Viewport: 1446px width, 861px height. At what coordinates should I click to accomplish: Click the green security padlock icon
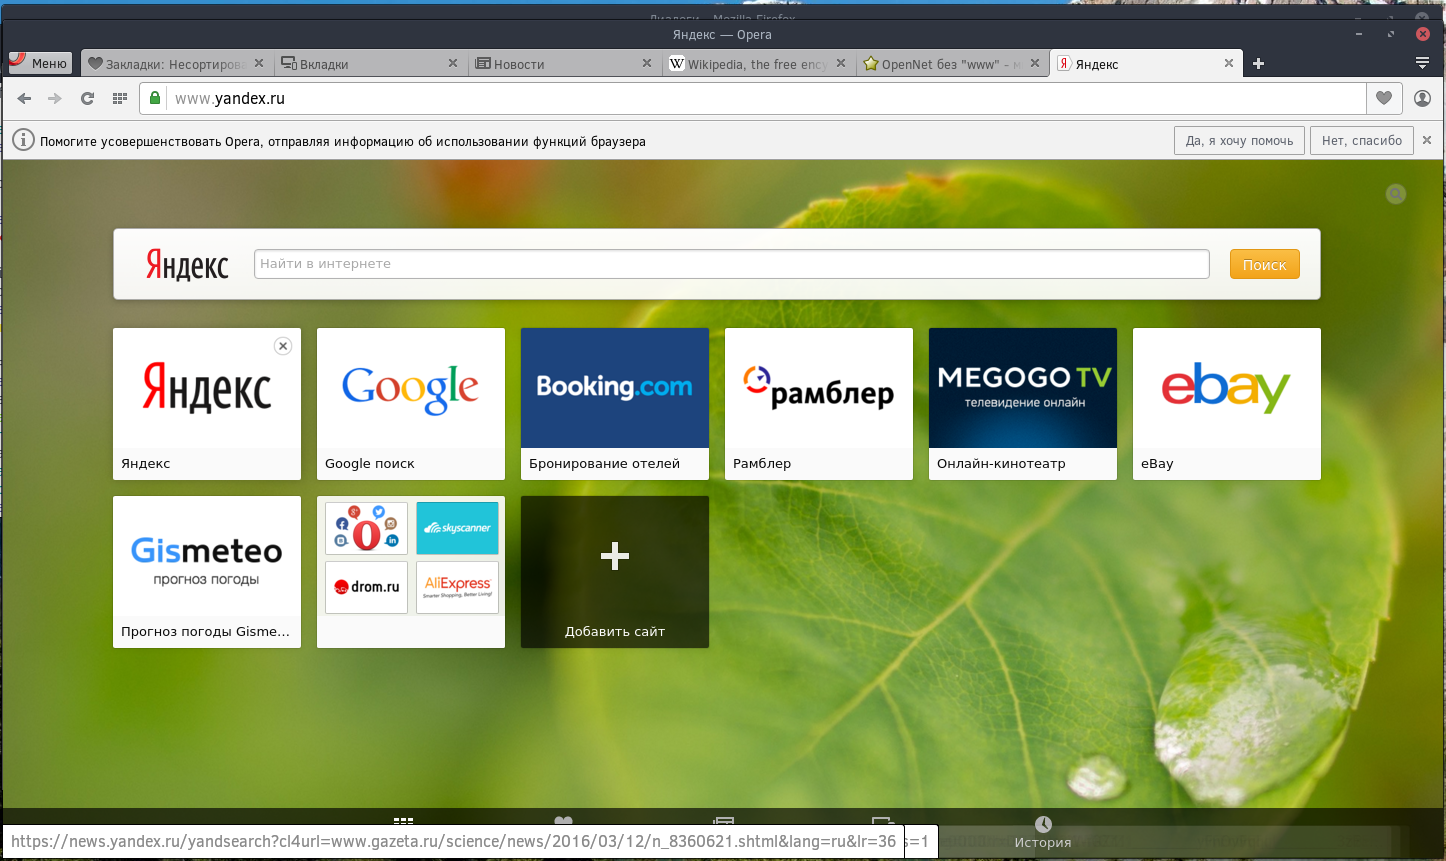point(154,98)
